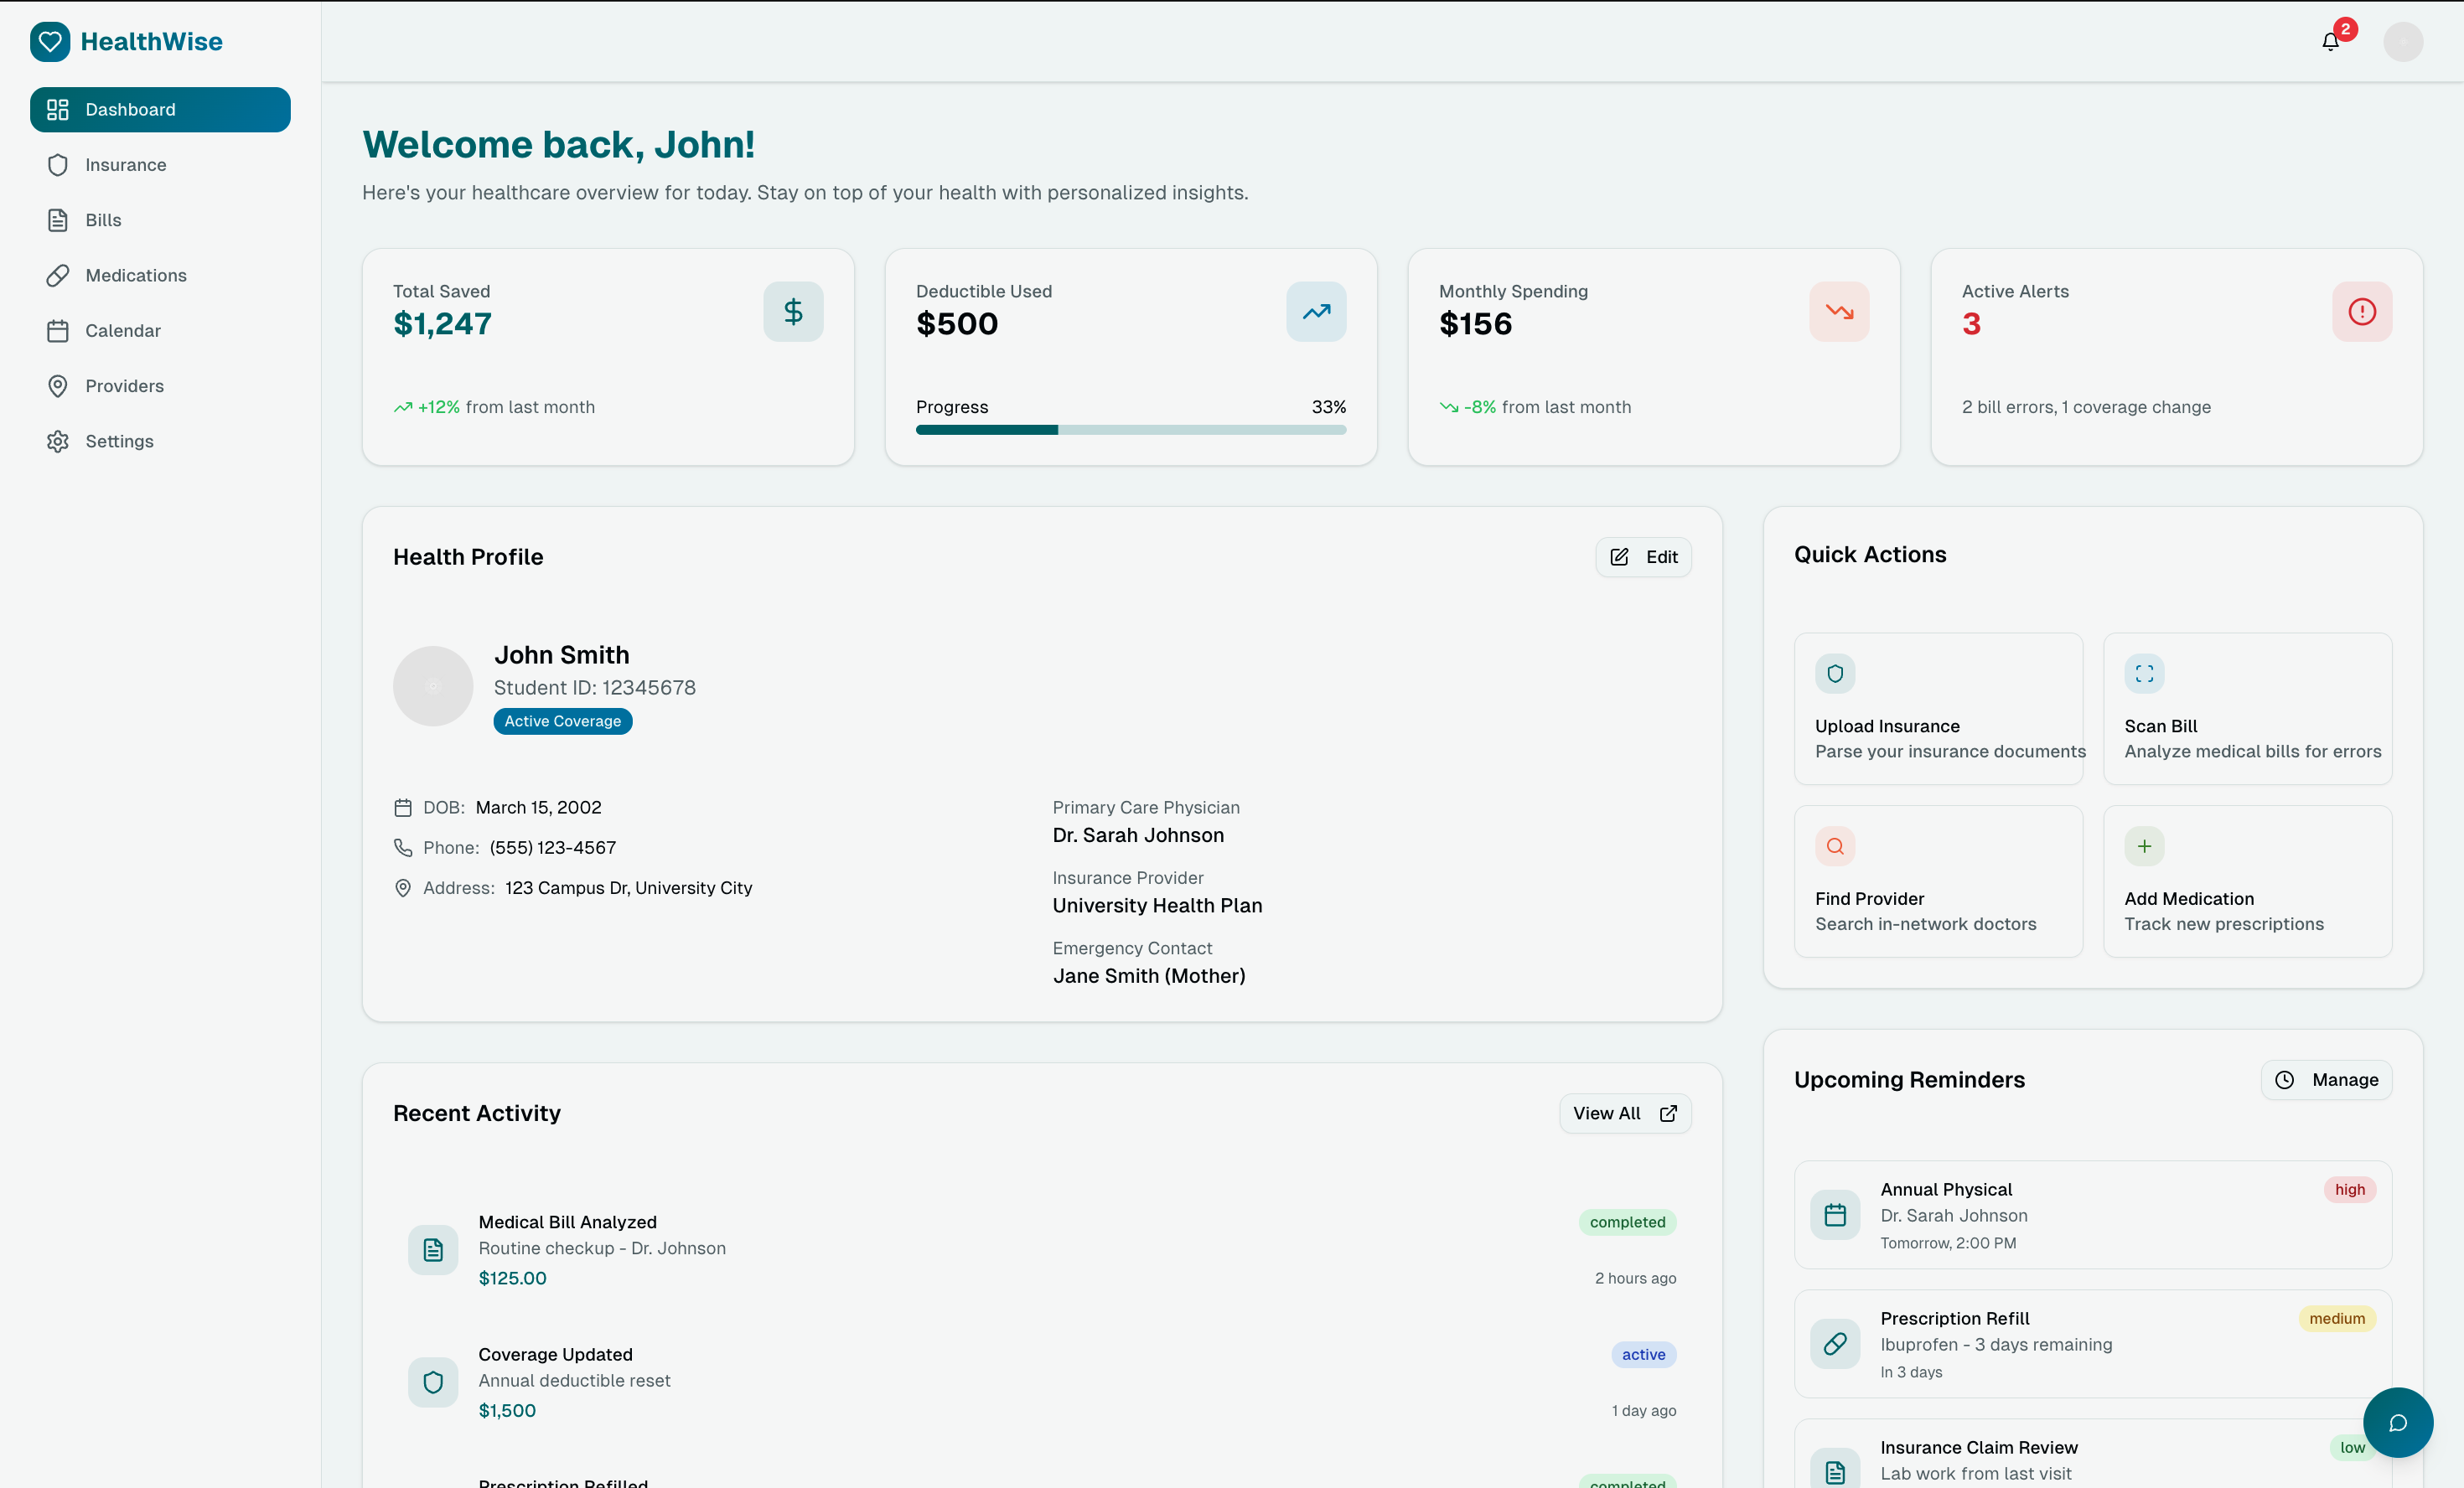Click the Scan Bill scanner icon
This screenshot has width=2464, height=1488.
(2144, 674)
